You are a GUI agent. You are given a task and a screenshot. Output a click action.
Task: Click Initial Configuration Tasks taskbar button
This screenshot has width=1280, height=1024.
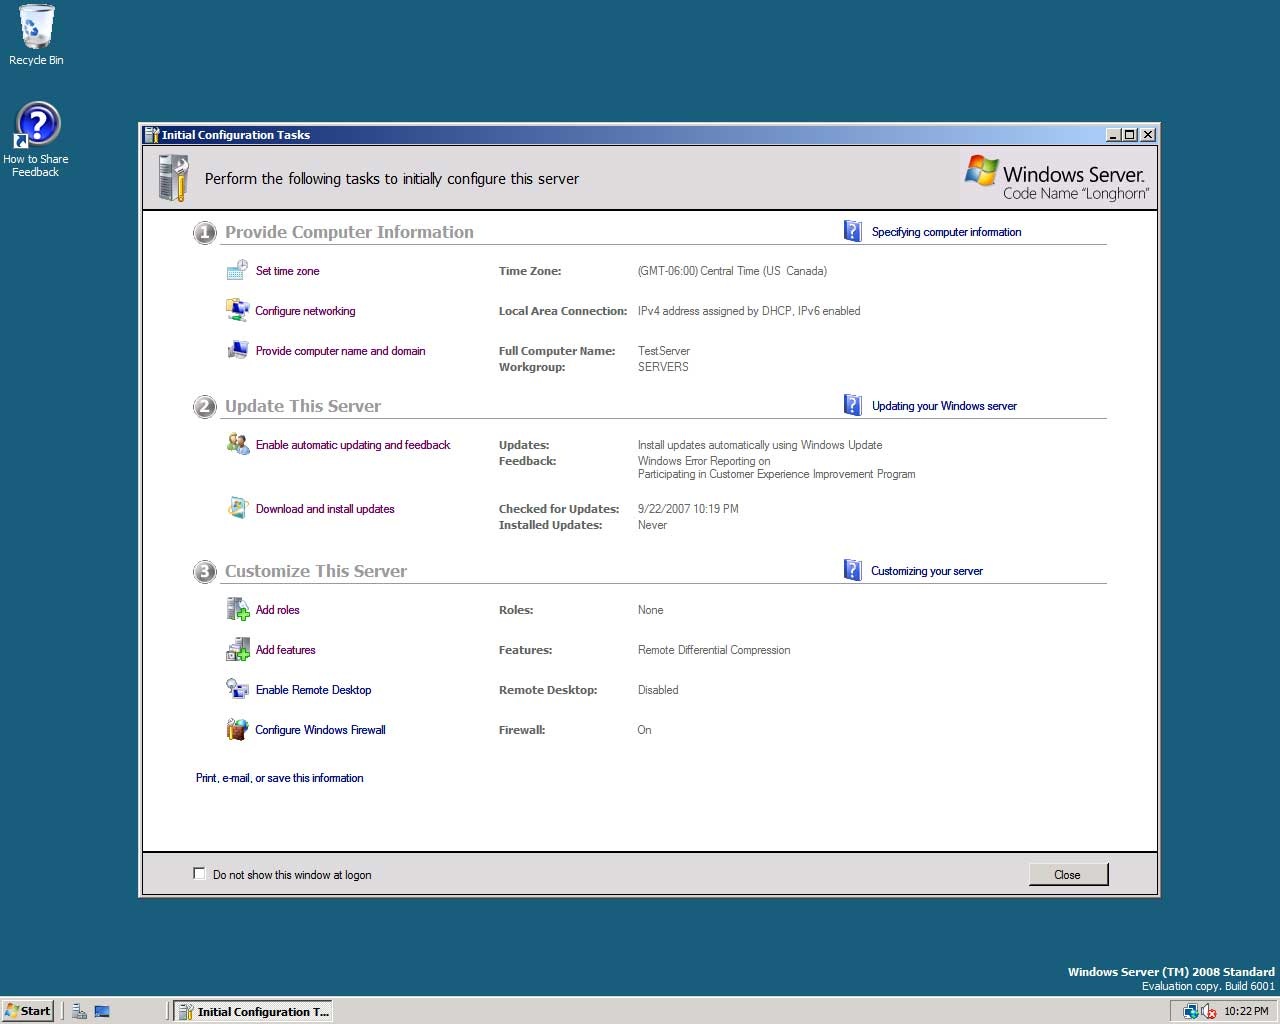coord(253,1011)
